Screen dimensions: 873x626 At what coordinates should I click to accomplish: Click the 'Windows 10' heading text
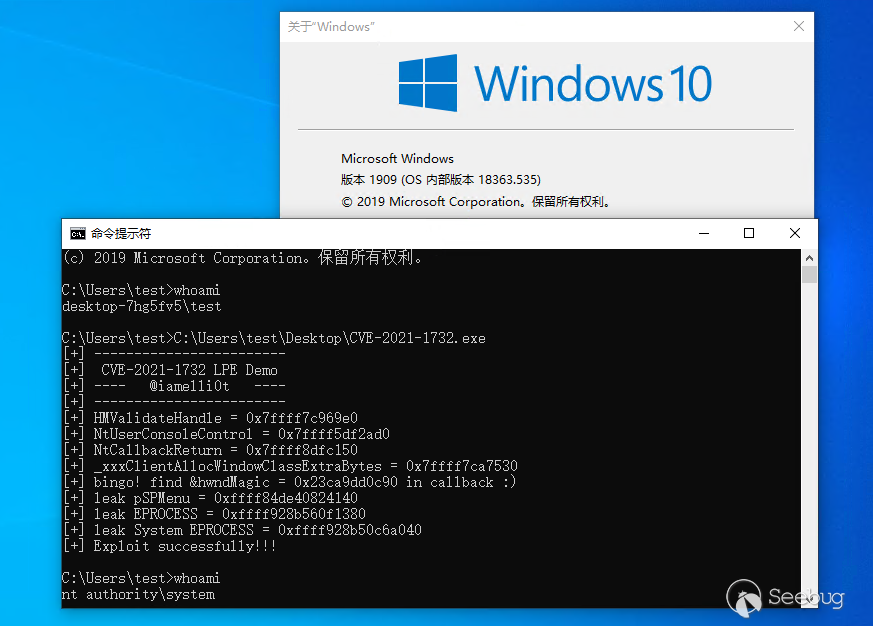point(593,84)
